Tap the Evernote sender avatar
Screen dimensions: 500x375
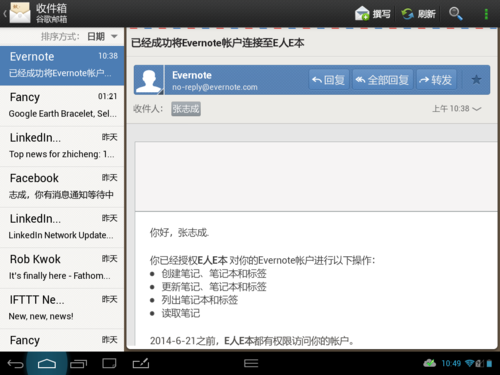(x=149, y=80)
